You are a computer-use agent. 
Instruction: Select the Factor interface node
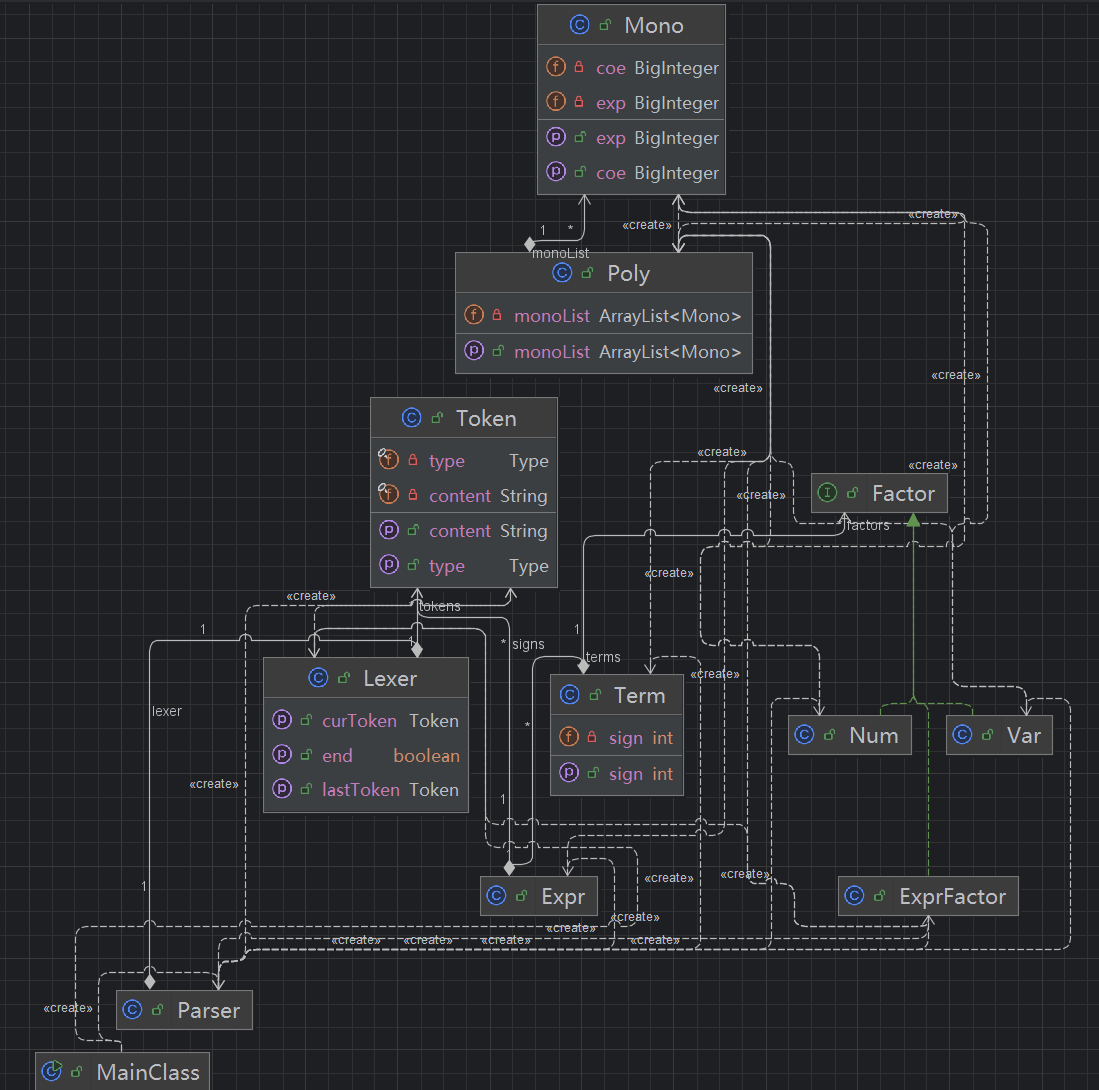879,493
